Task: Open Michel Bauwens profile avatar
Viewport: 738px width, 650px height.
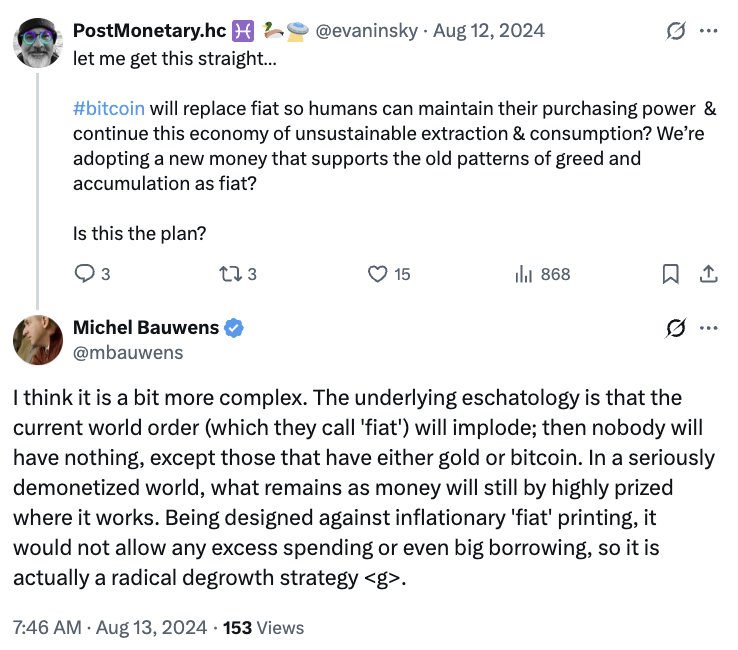Action: coord(37,339)
